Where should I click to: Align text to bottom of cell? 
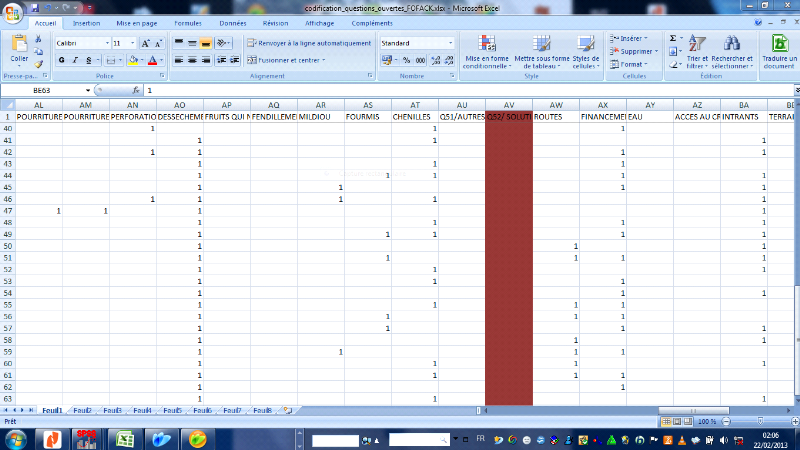[x=206, y=43]
